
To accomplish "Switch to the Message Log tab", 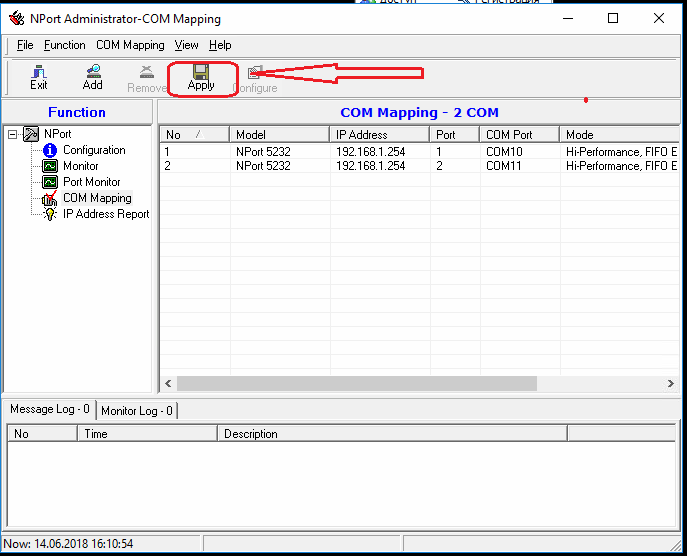I will [x=49, y=409].
